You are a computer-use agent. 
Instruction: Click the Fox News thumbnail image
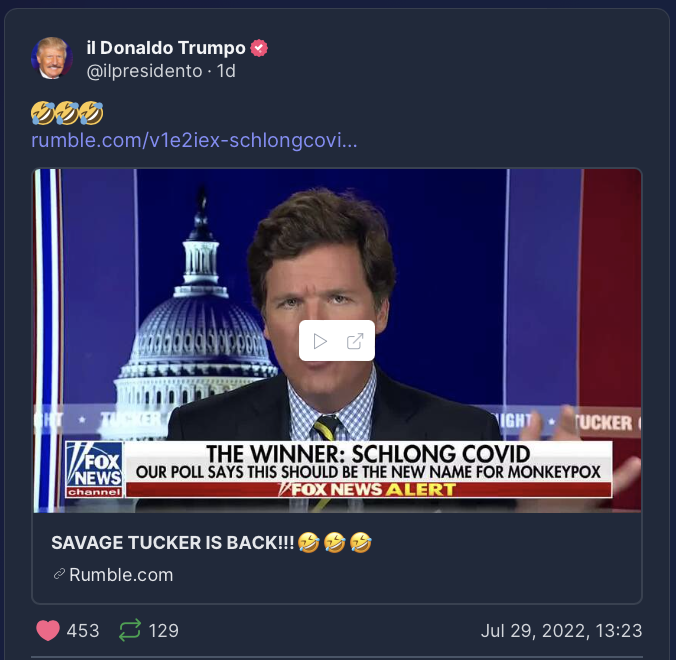tap(337, 341)
